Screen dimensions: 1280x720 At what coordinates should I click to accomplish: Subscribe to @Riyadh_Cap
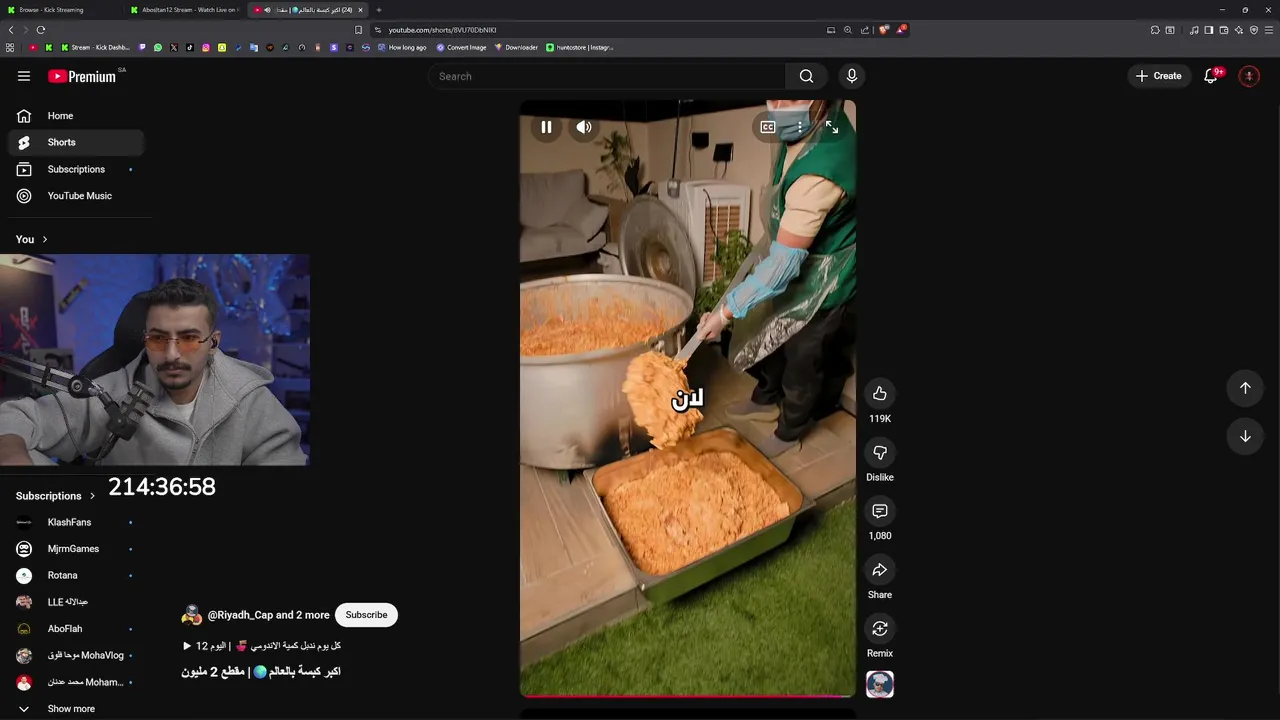pyautogui.click(x=366, y=615)
